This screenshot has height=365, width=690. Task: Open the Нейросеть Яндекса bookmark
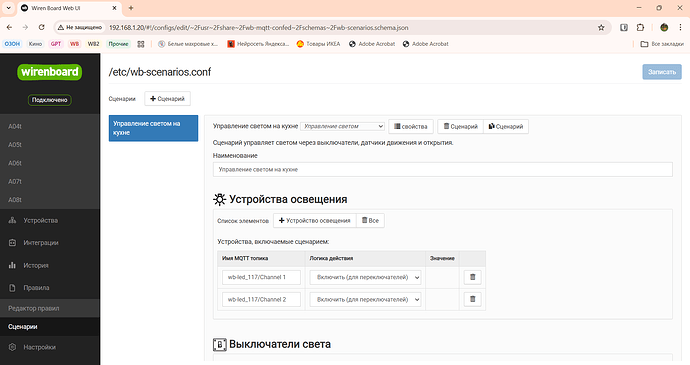click(x=258, y=44)
